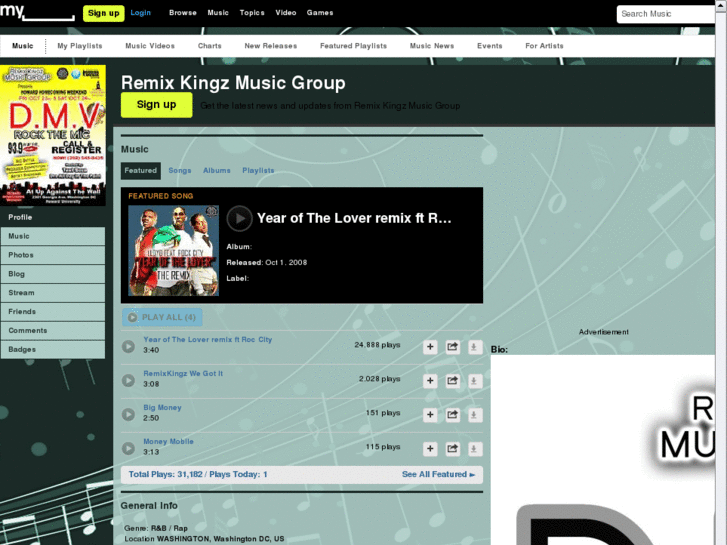The image size is (727, 545).
Task: Click the vertical scrollbar up arrow
Action: click(x=721, y=5)
